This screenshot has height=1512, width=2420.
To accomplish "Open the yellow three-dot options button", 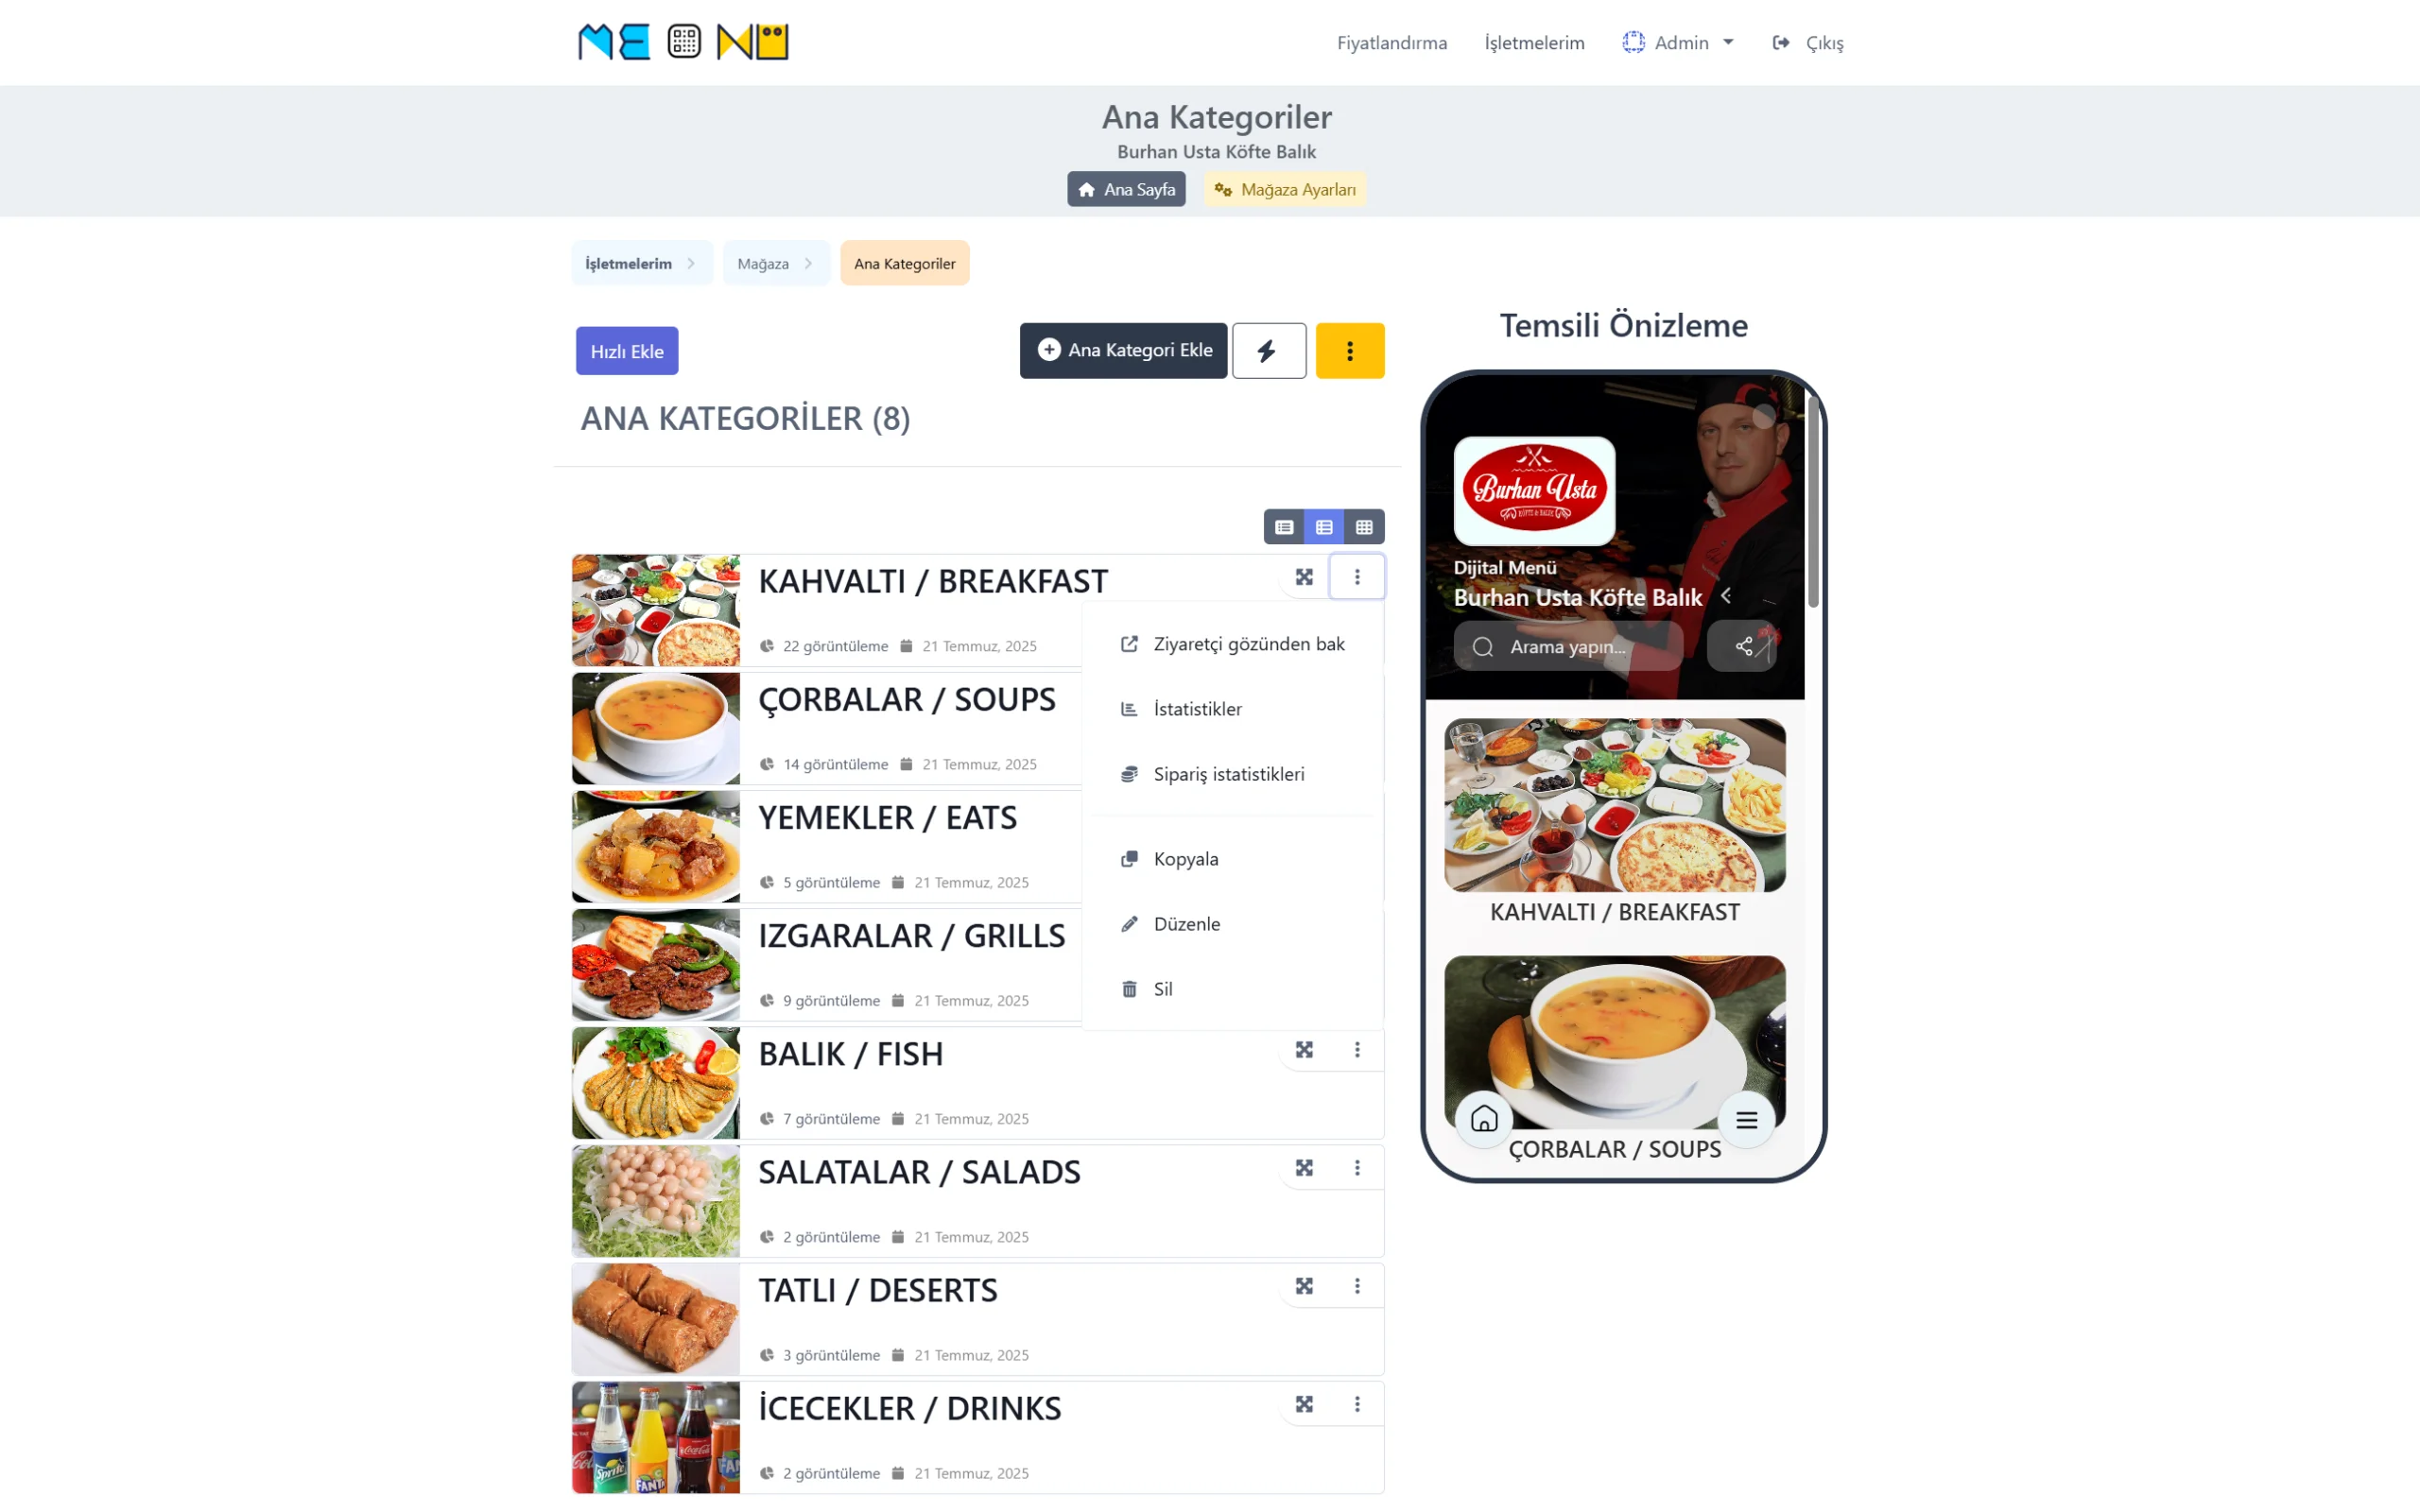I will tap(1349, 351).
